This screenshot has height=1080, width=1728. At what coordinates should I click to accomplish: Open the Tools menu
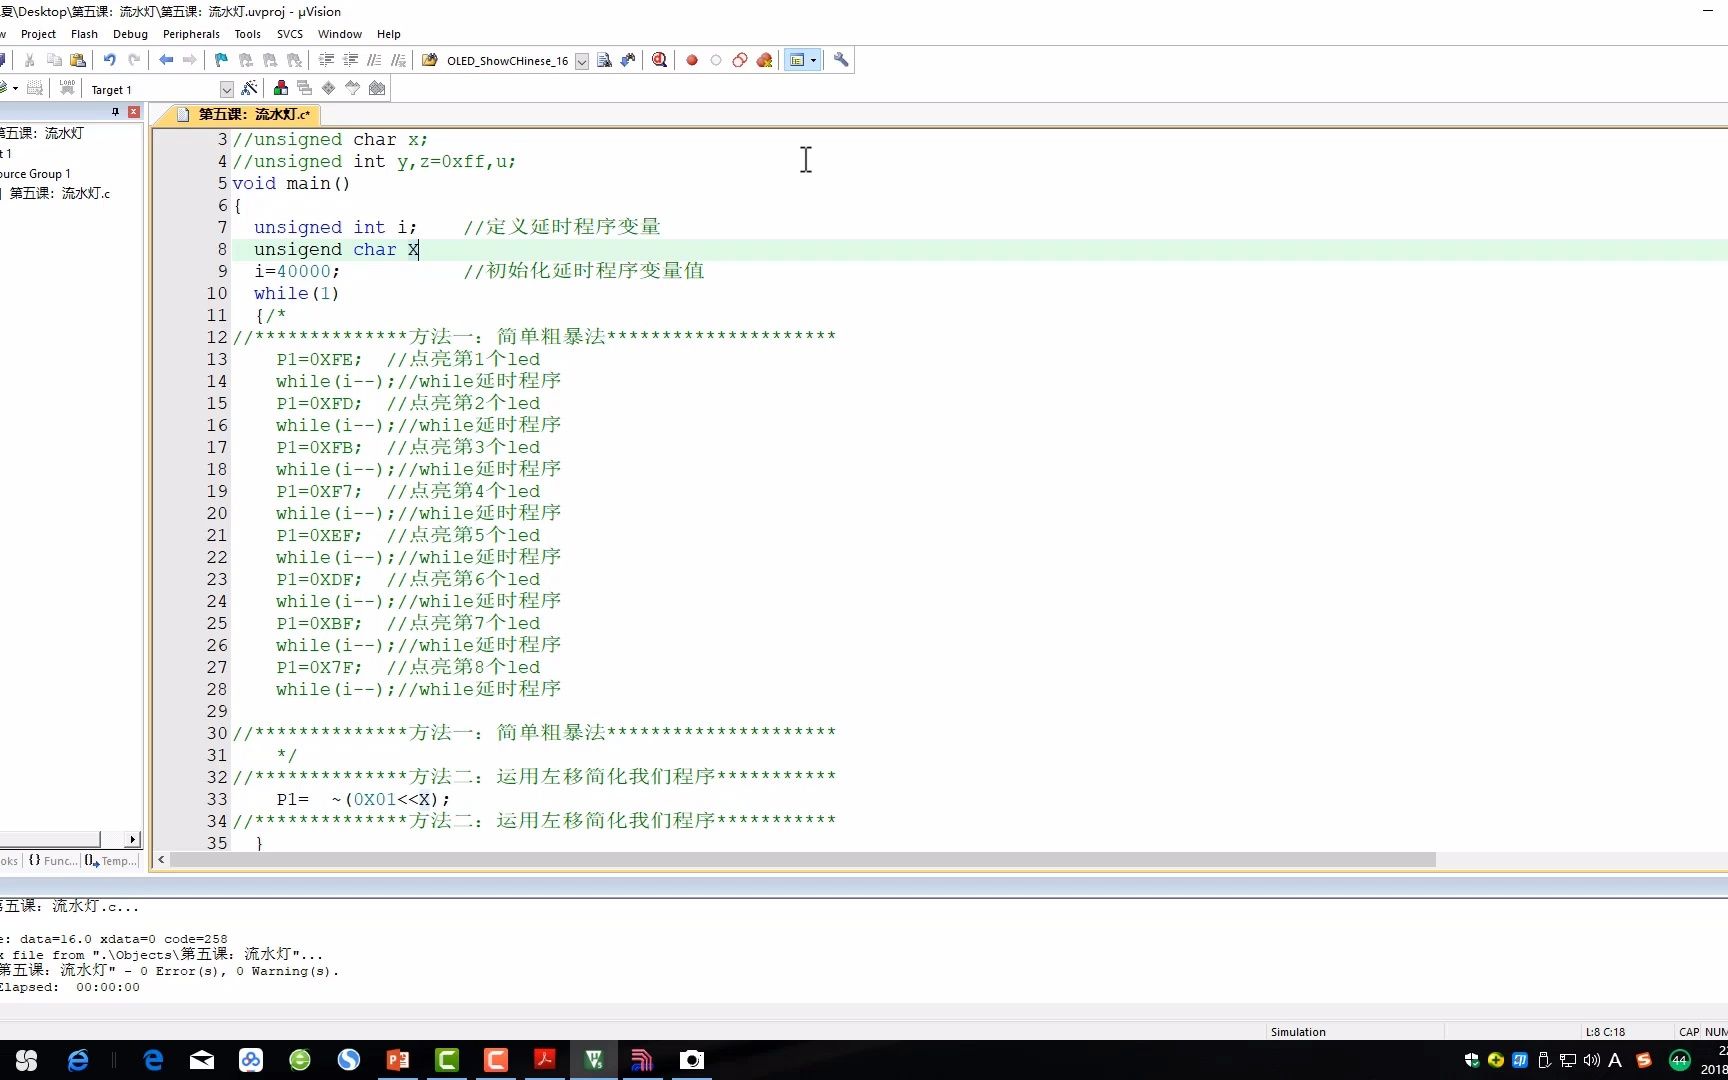tap(247, 34)
